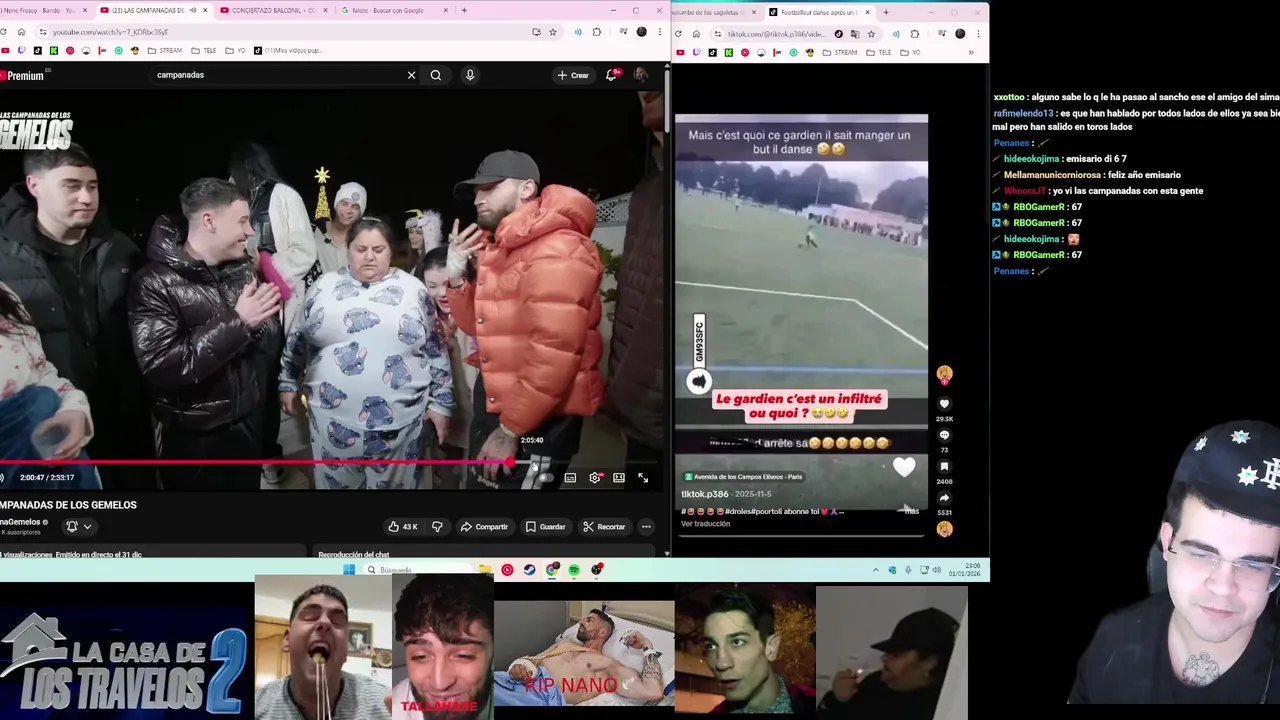Click the progress bar scrubber handle
Viewport: 1280px width, 720px height.
[x=511, y=462]
